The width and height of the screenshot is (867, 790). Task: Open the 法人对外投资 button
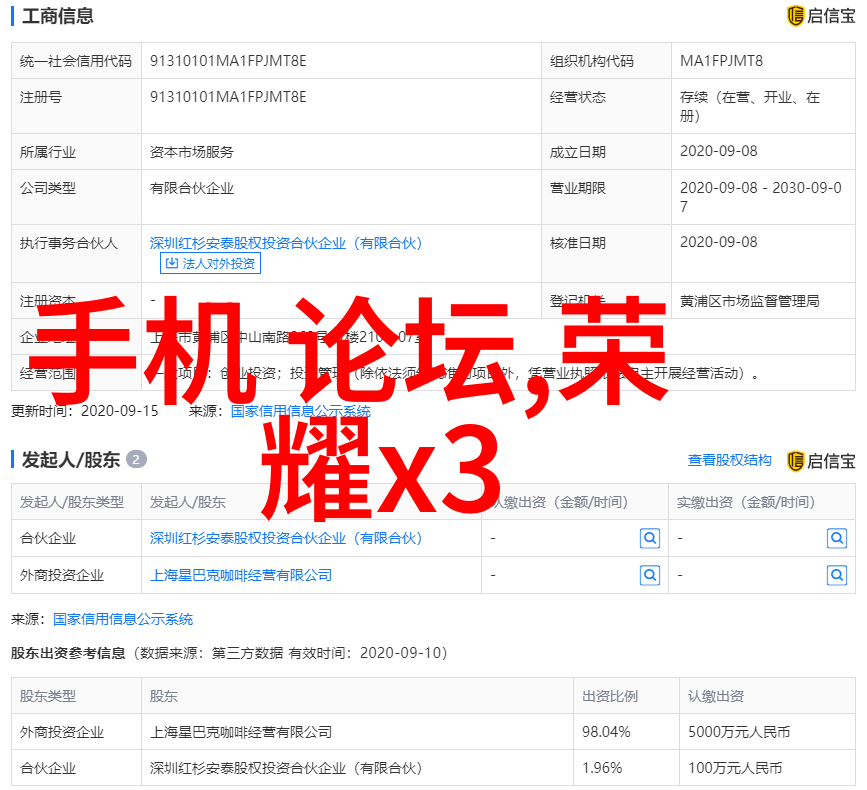pos(210,264)
